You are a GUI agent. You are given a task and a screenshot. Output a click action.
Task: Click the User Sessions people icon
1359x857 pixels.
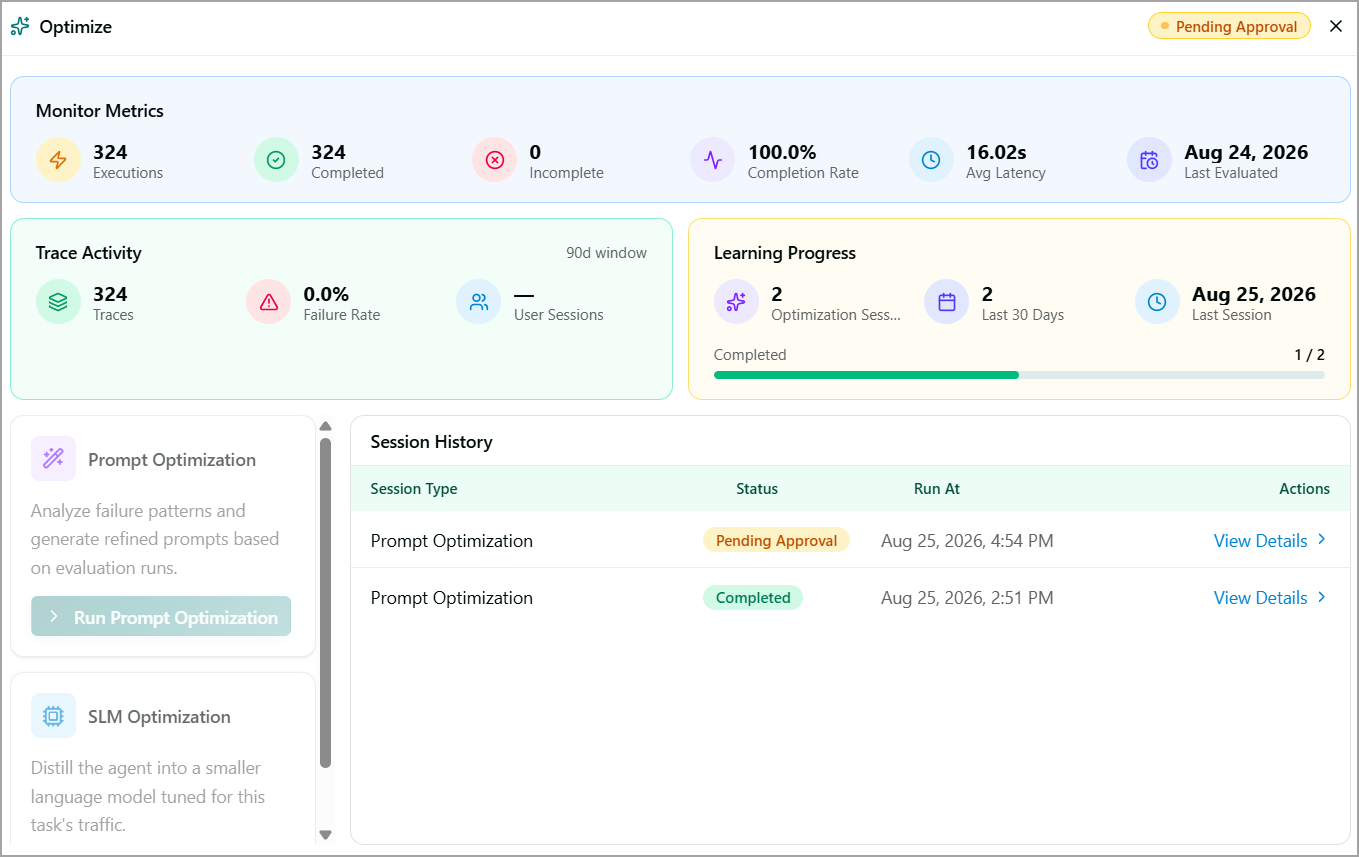pyautogui.click(x=478, y=302)
